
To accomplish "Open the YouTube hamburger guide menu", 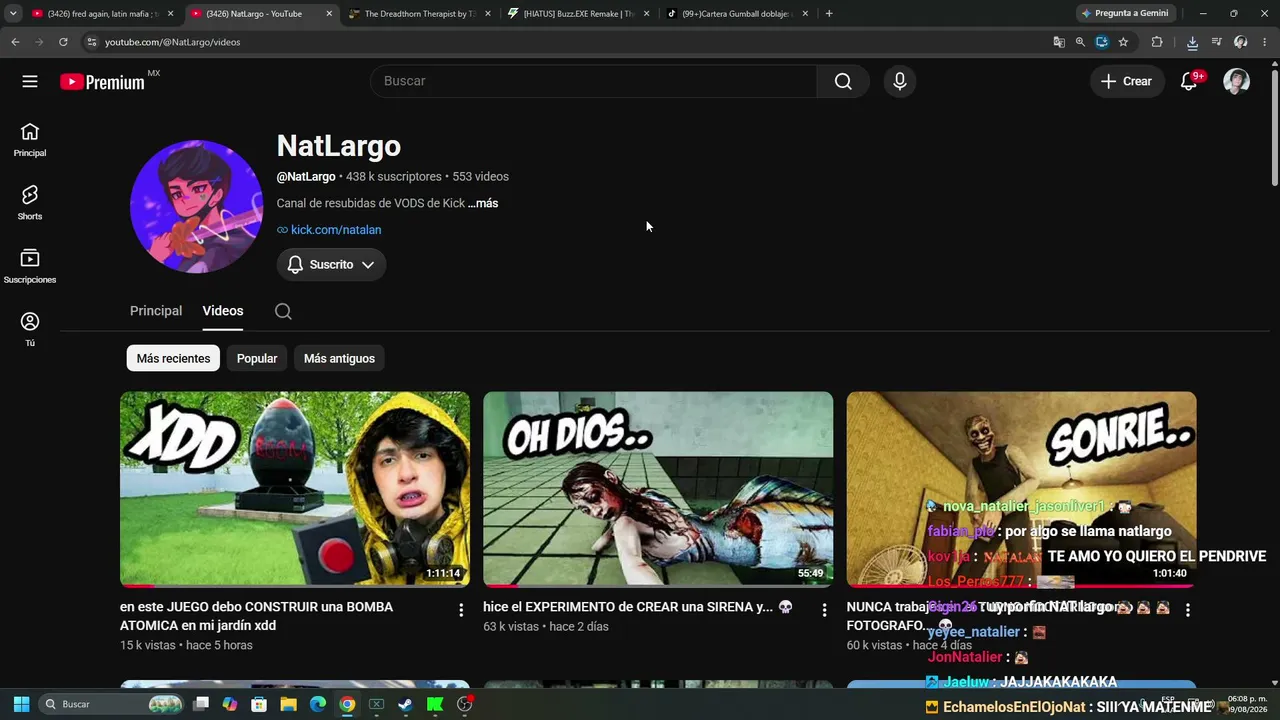I will (30, 81).
